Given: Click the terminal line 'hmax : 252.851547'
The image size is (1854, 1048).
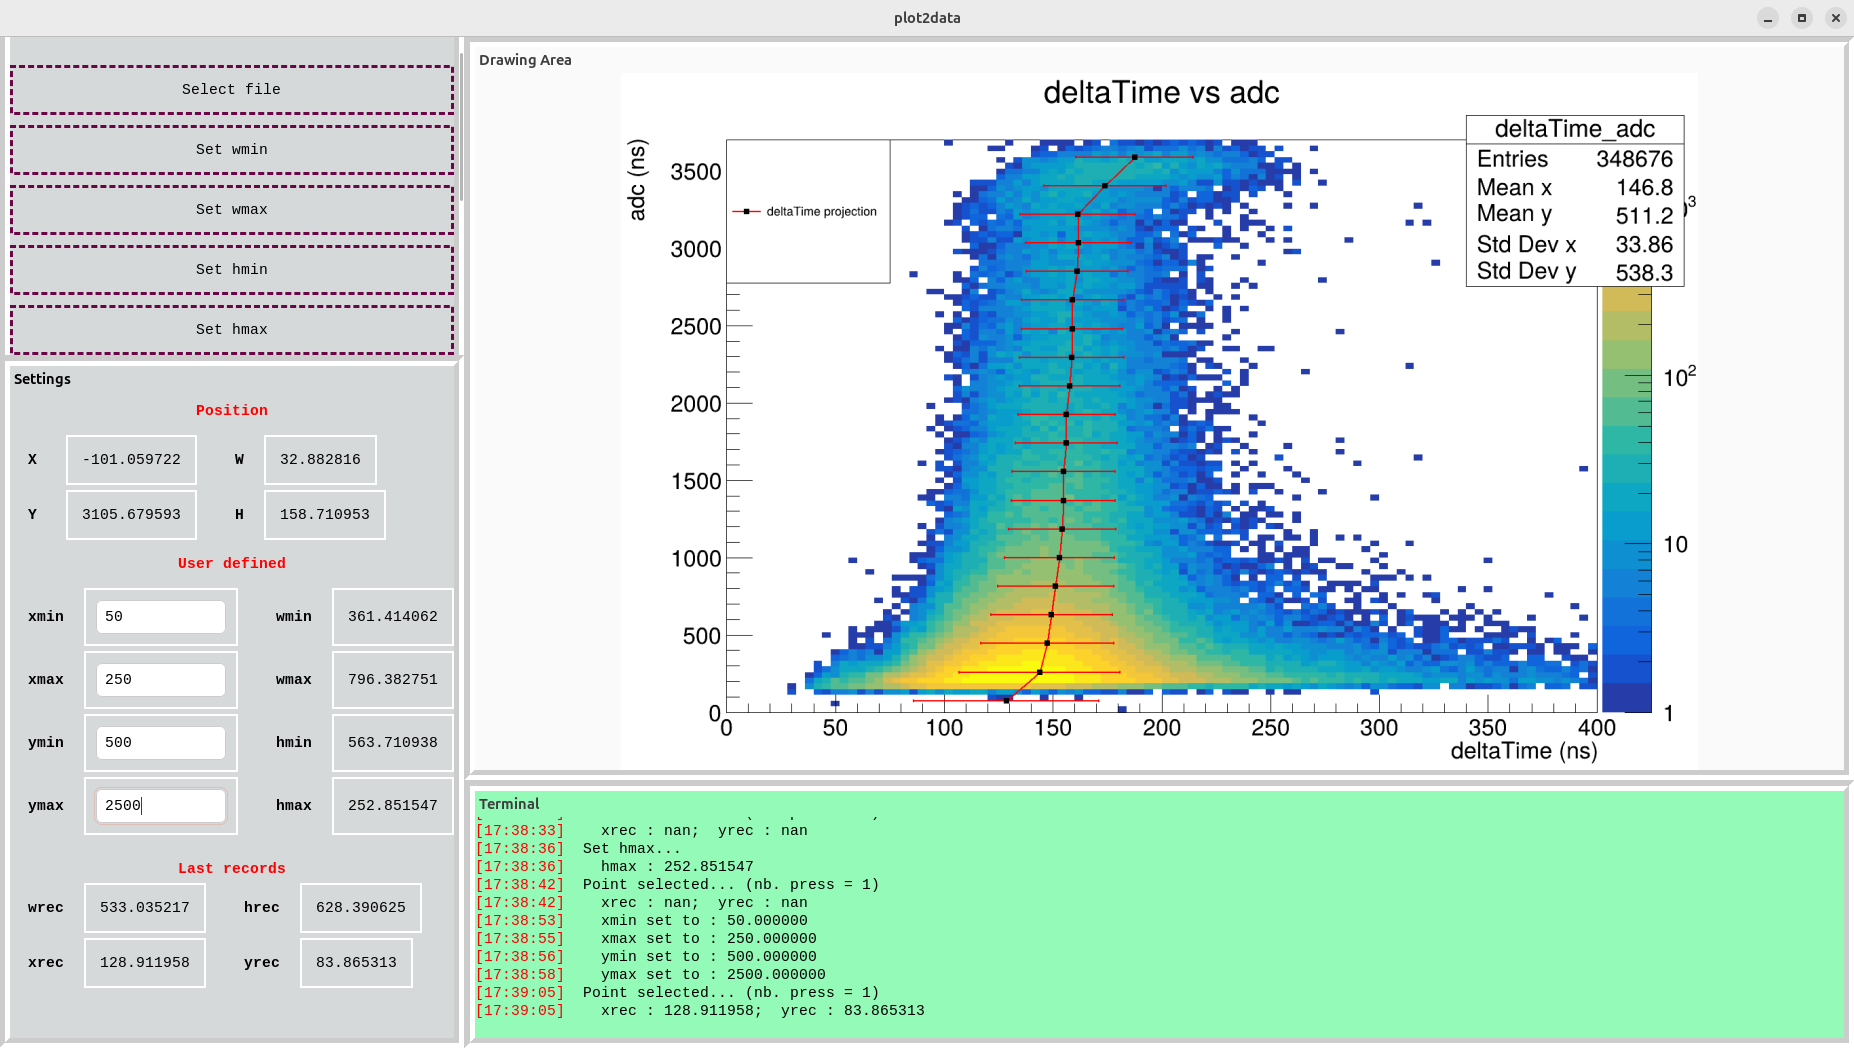Looking at the screenshot, I should [x=615, y=867].
